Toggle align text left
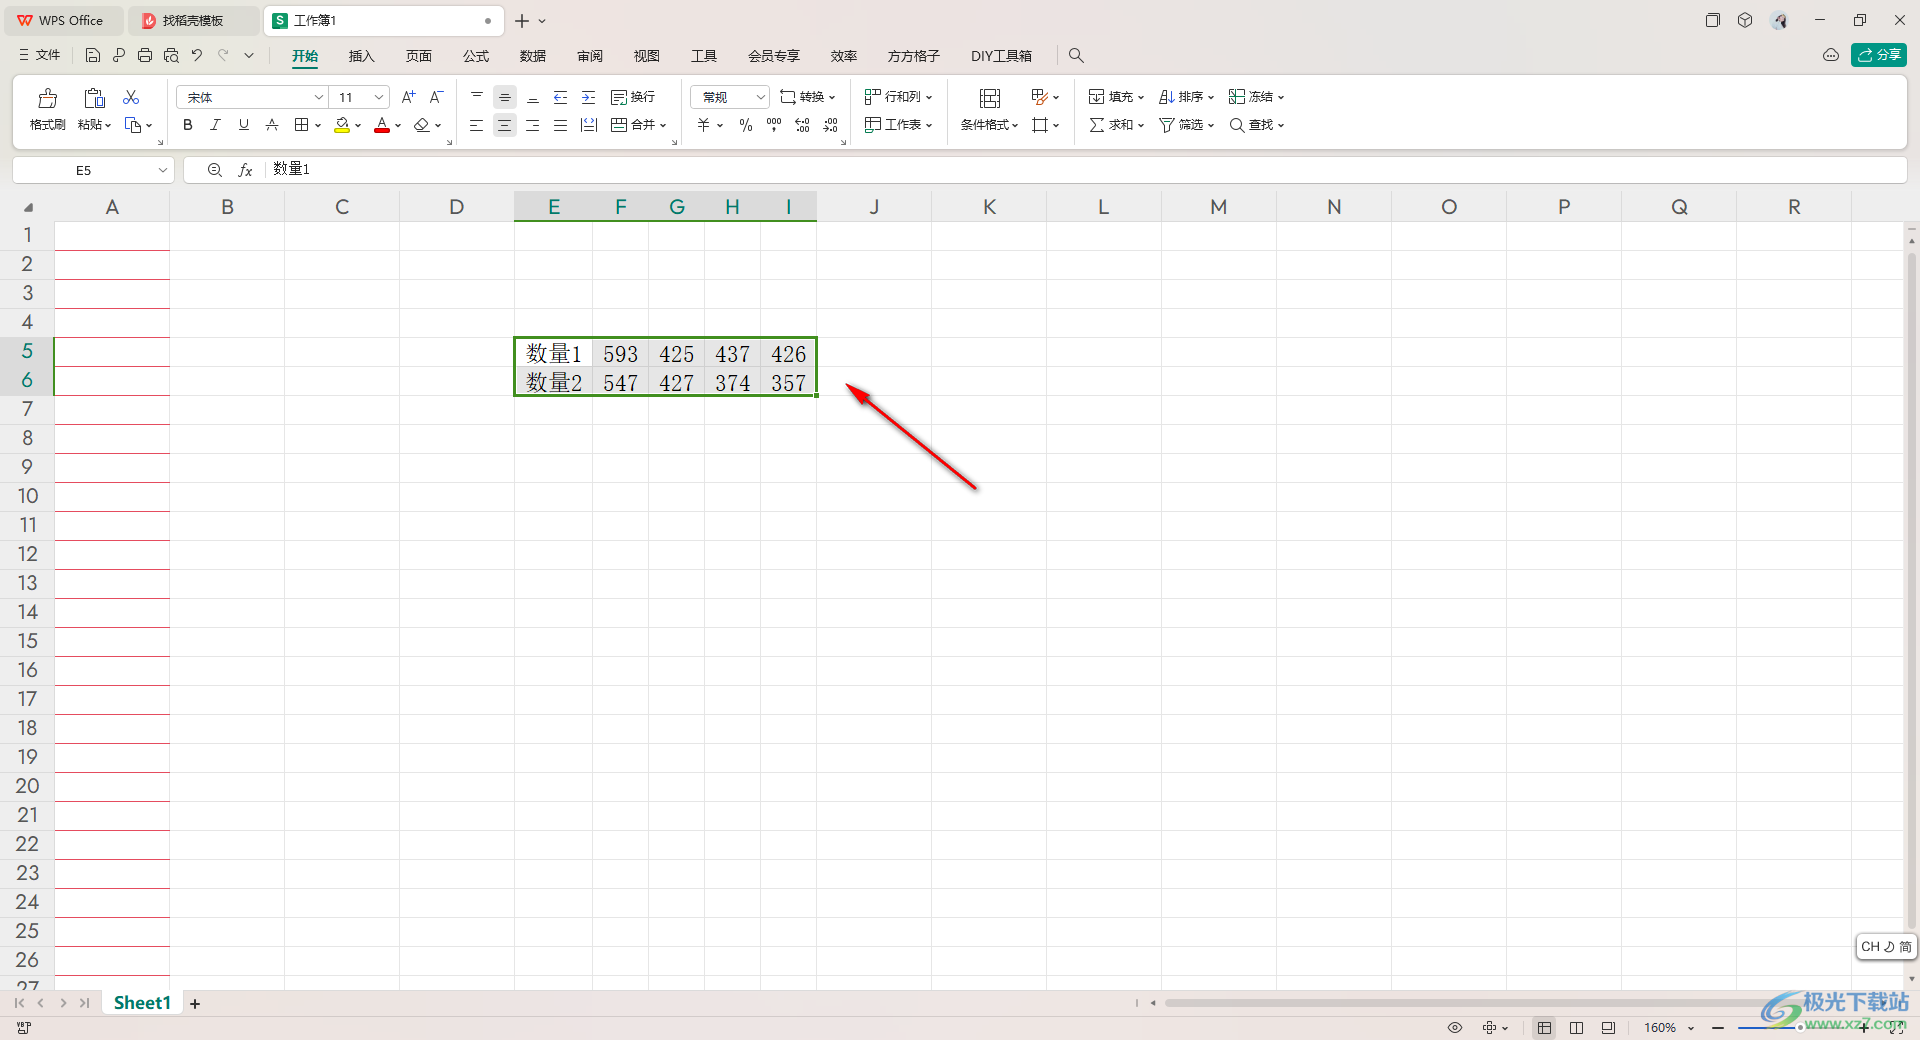This screenshot has height=1040, width=1920. click(x=477, y=125)
